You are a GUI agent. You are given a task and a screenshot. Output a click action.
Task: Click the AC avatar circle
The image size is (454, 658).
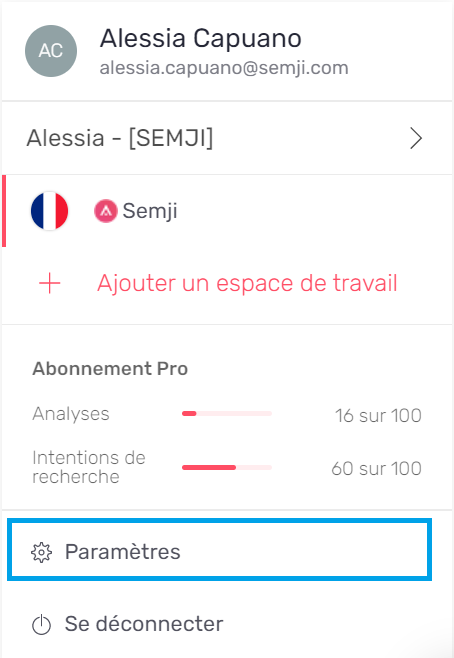click(51, 51)
